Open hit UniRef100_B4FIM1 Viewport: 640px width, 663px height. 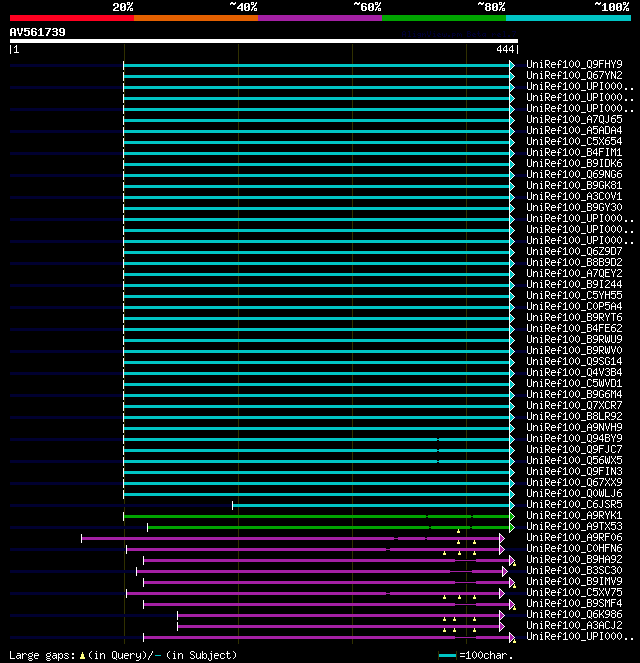point(574,152)
